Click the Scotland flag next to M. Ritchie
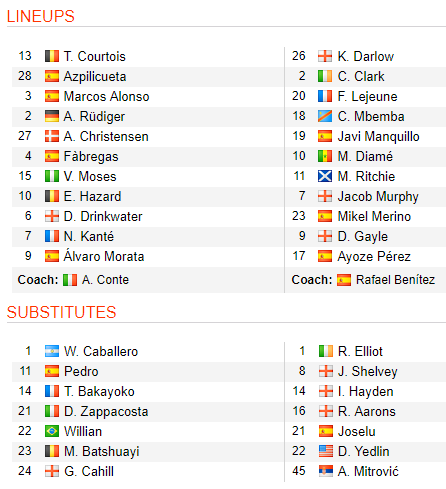The image size is (446, 489). (325, 176)
